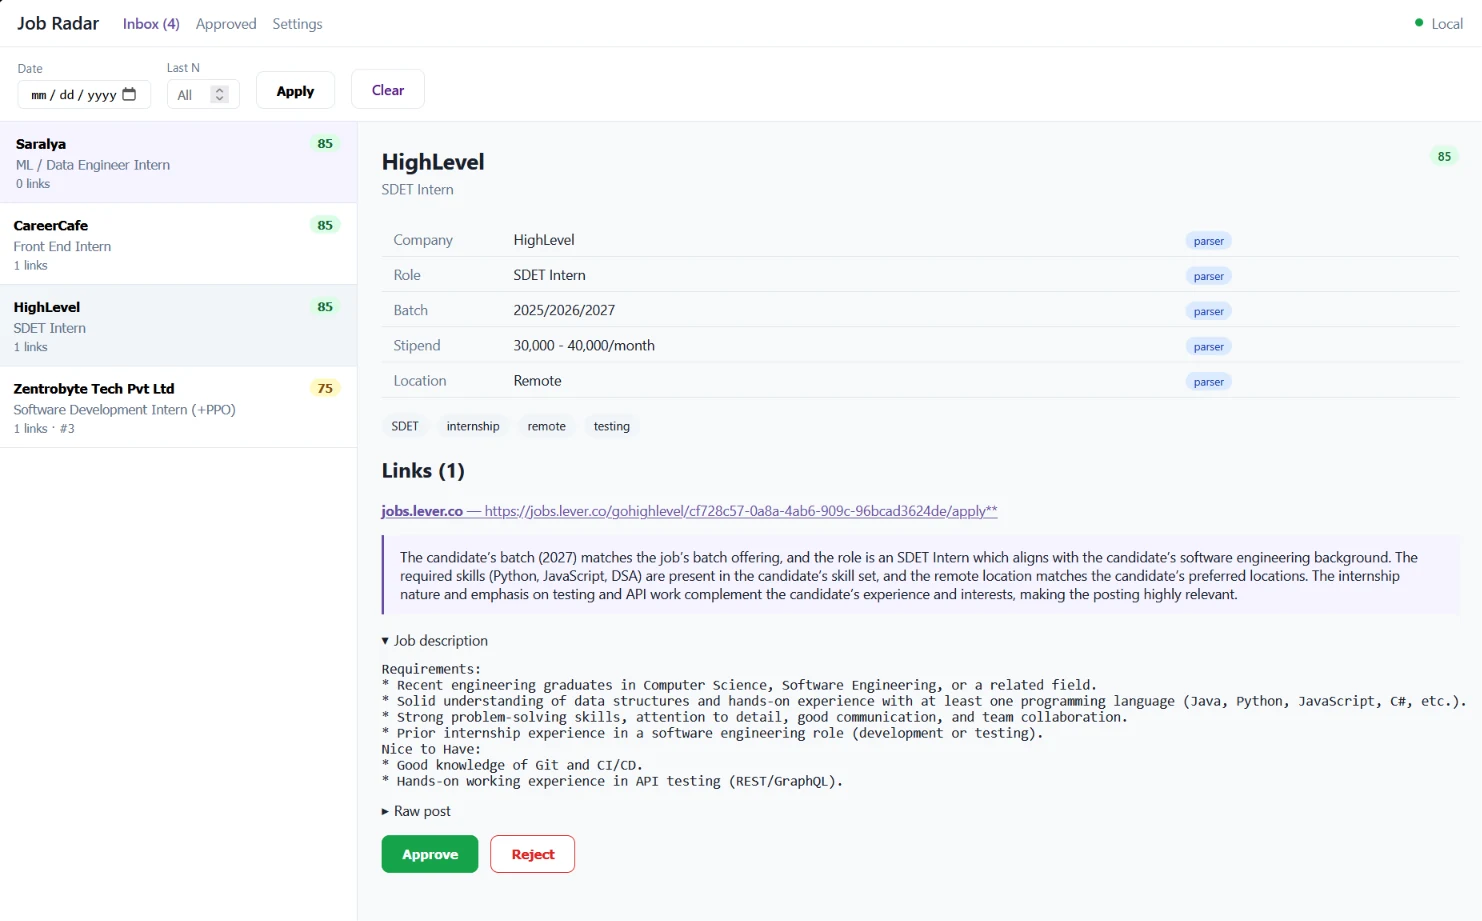Viewport: 1482px width, 921px height.
Task: Click the 85 score badge on CareerCafe
Action: (x=325, y=225)
